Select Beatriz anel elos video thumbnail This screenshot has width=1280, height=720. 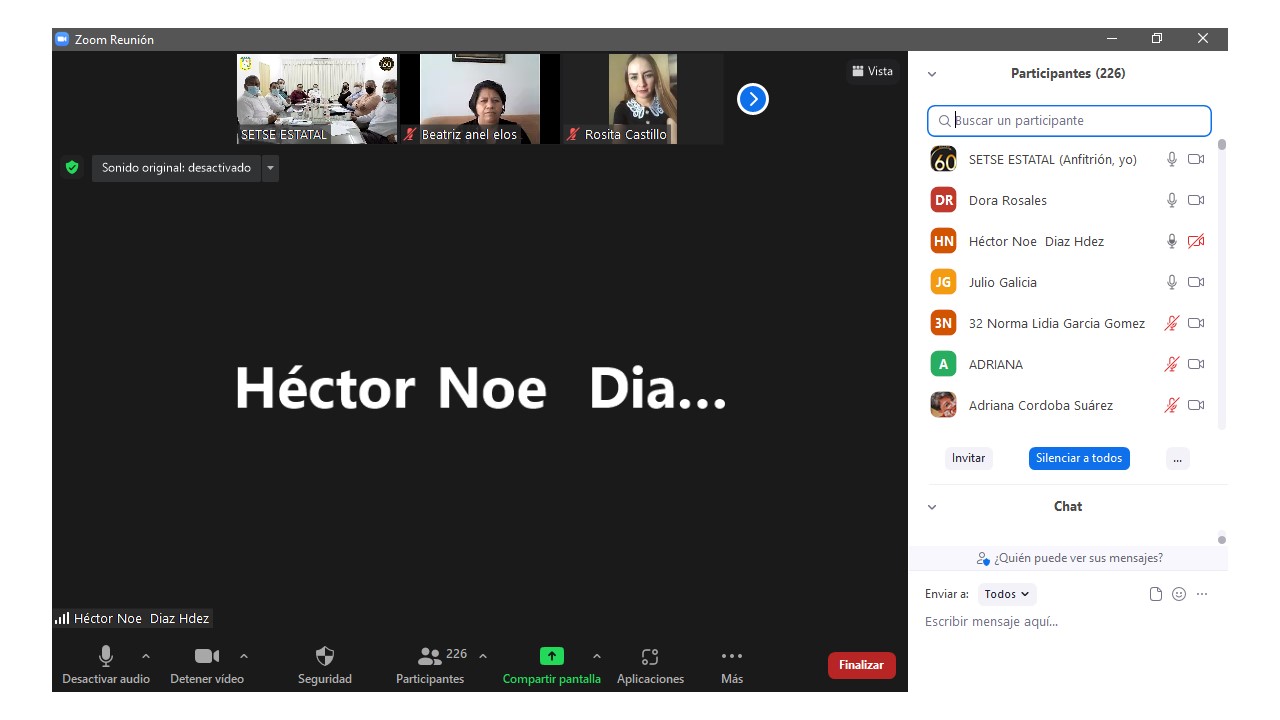click(480, 99)
